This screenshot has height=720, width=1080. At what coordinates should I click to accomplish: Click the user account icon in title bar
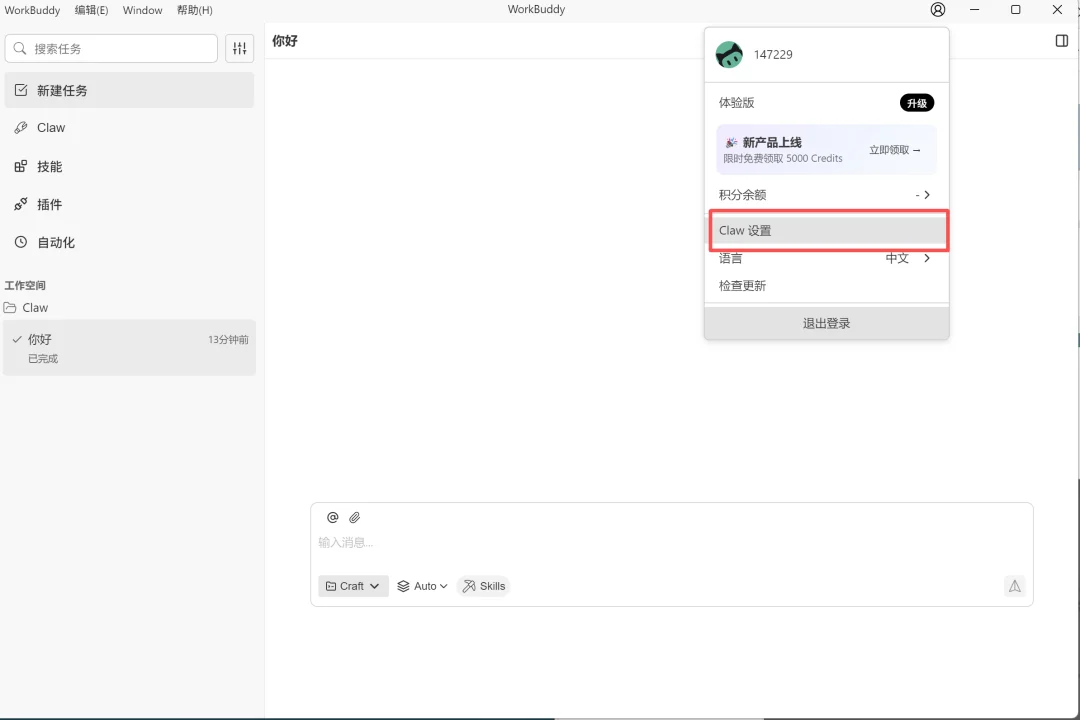coord(937,10)
